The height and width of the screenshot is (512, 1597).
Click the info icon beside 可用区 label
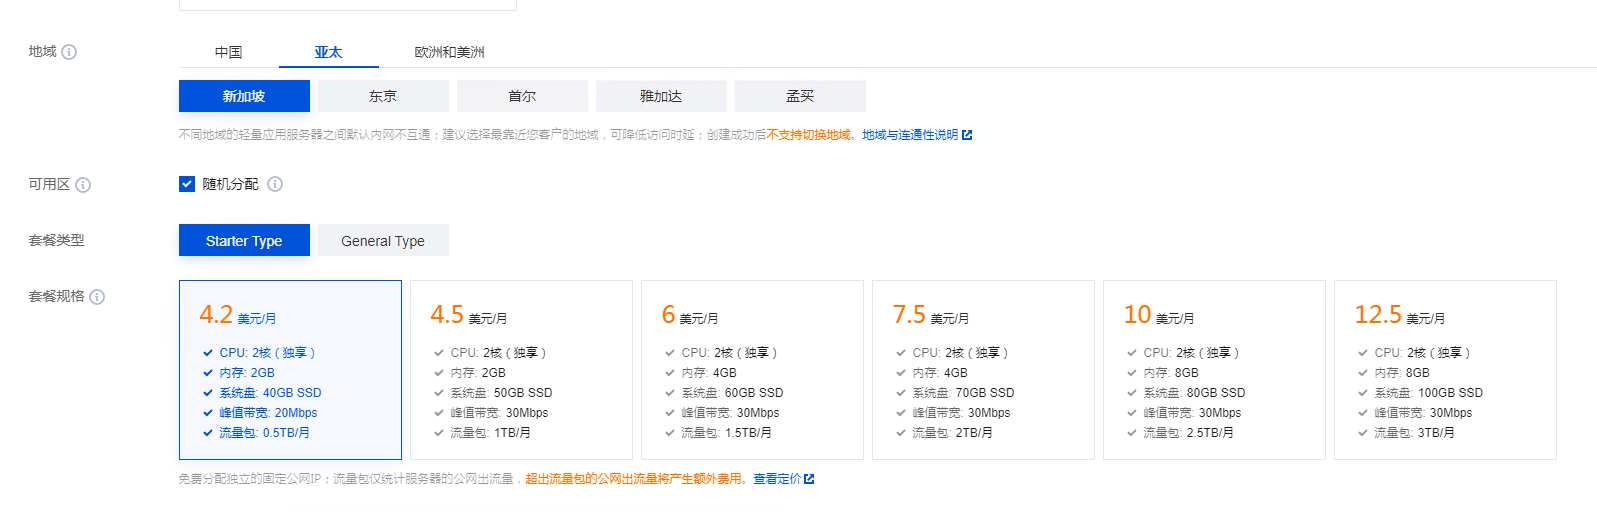83,185
